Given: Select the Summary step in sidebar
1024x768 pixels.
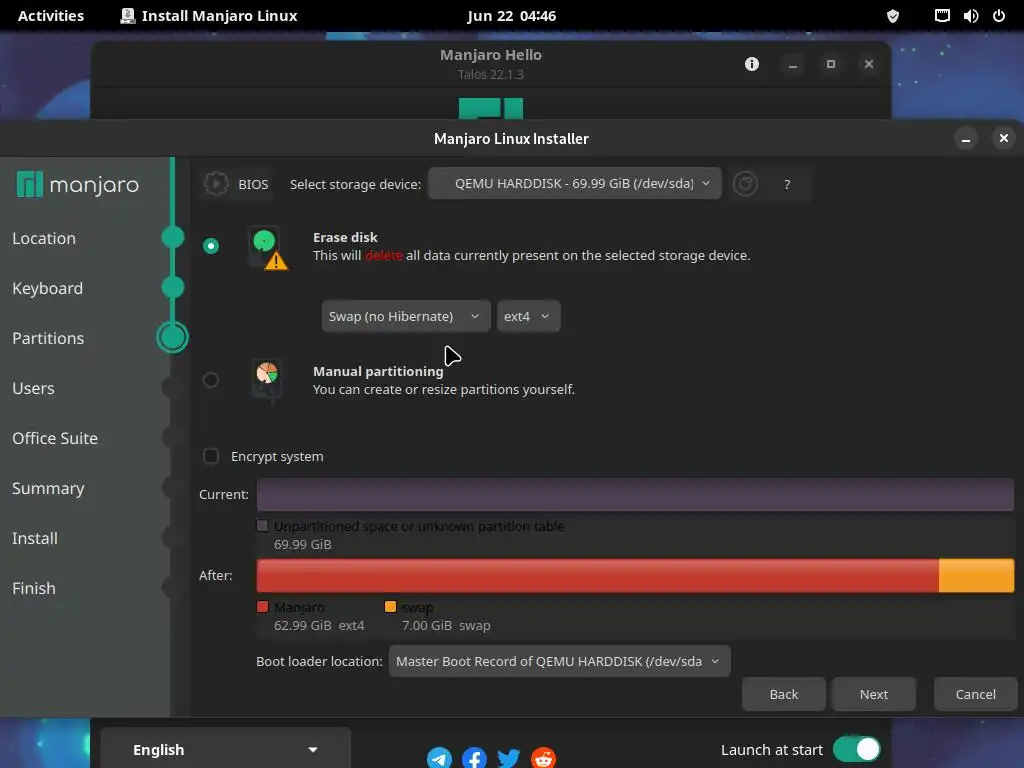Looking at the screenshot, I should (48, 488).
